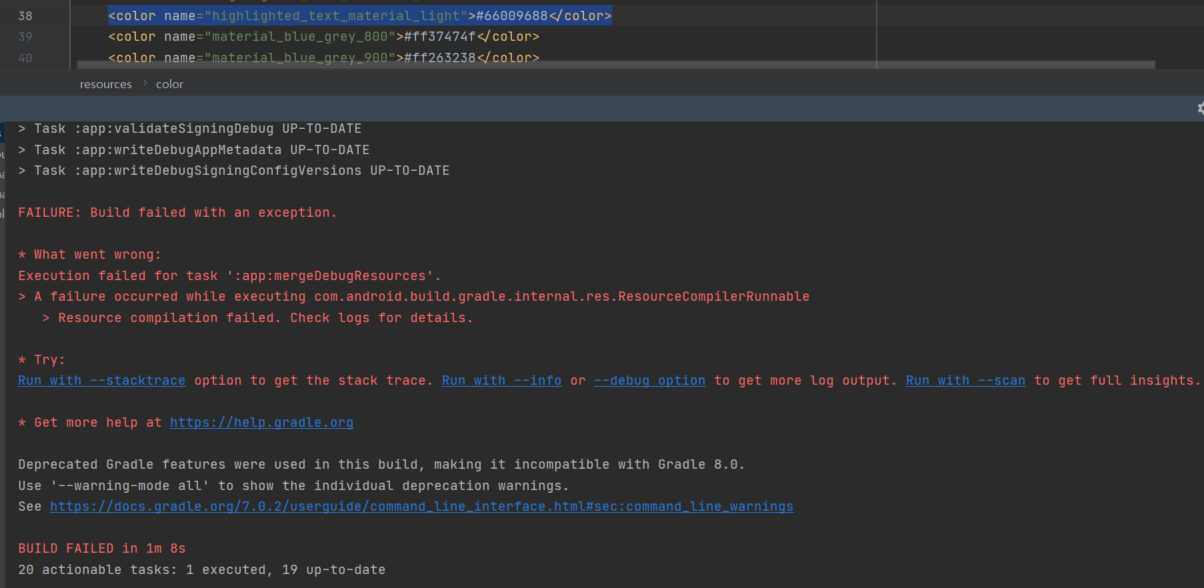Open the '--debug option' link
The height and width of the screenshot is (588, 1204).
click(649, 381)
